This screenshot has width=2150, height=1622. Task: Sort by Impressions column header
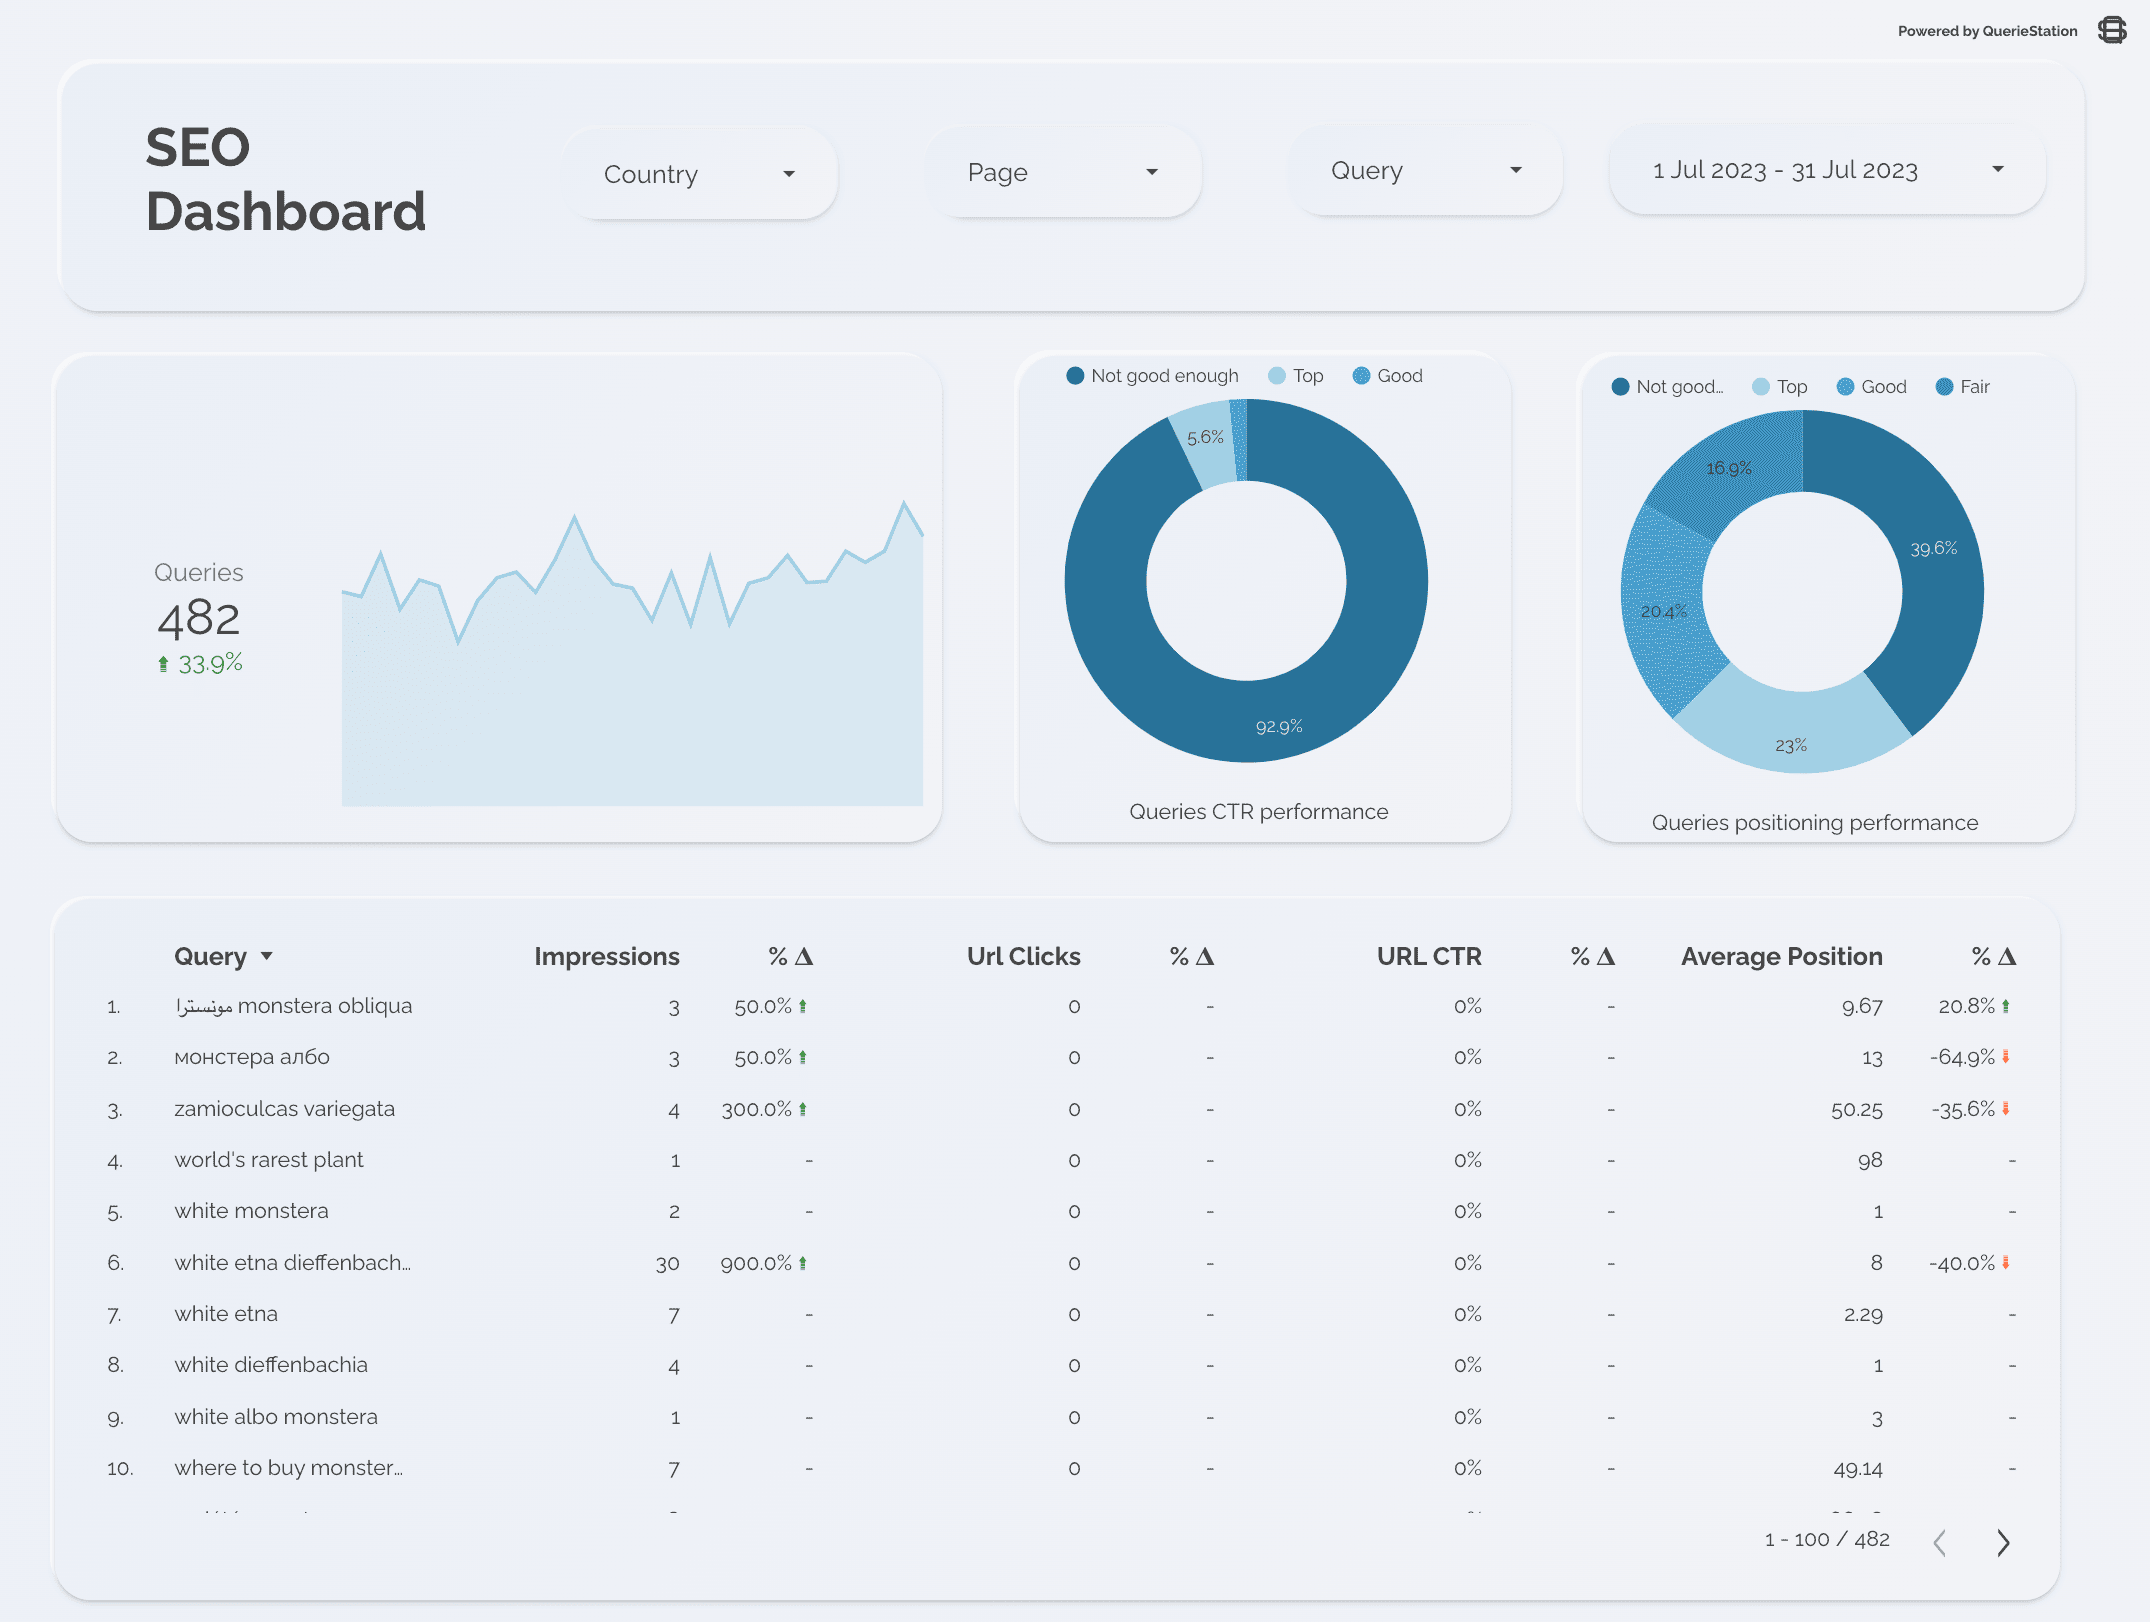(x=606, y=956)
